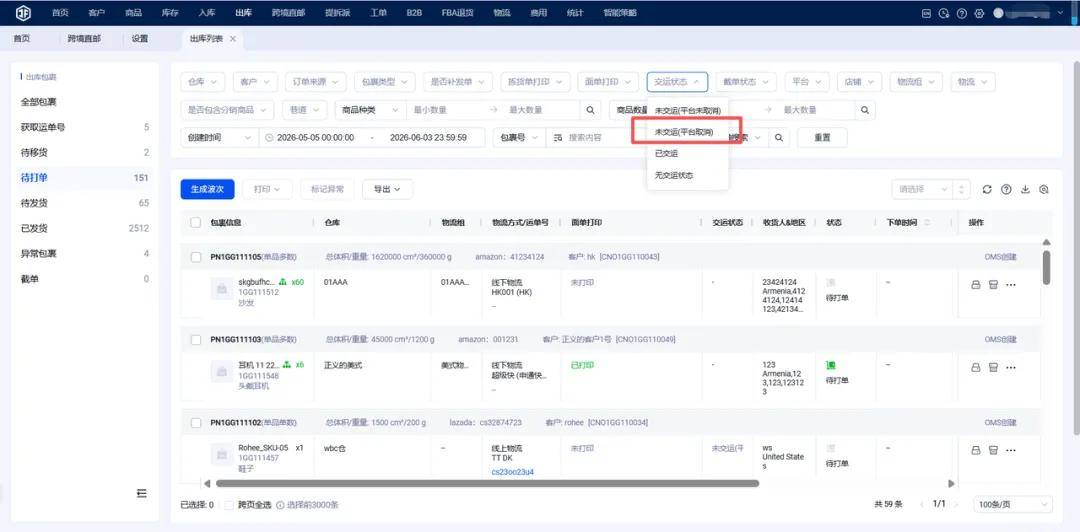Select checkbox for package PN1GG111103
The width and height of the screenshot is (1080, 532).
coord(196,340)
